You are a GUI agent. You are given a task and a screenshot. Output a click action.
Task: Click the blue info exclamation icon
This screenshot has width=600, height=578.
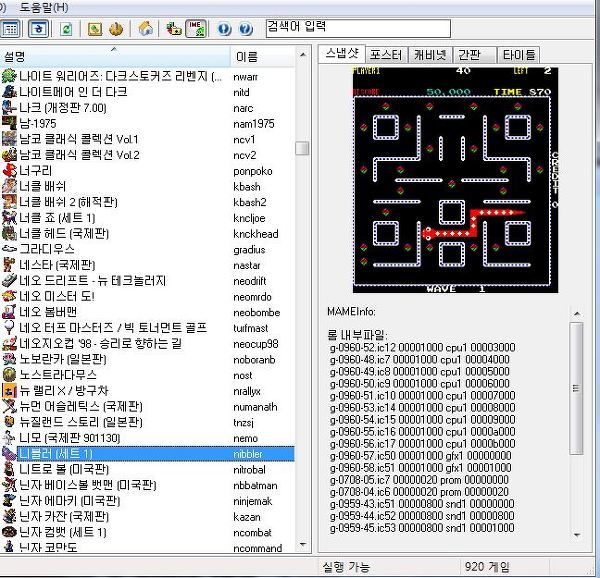point(224,29)
